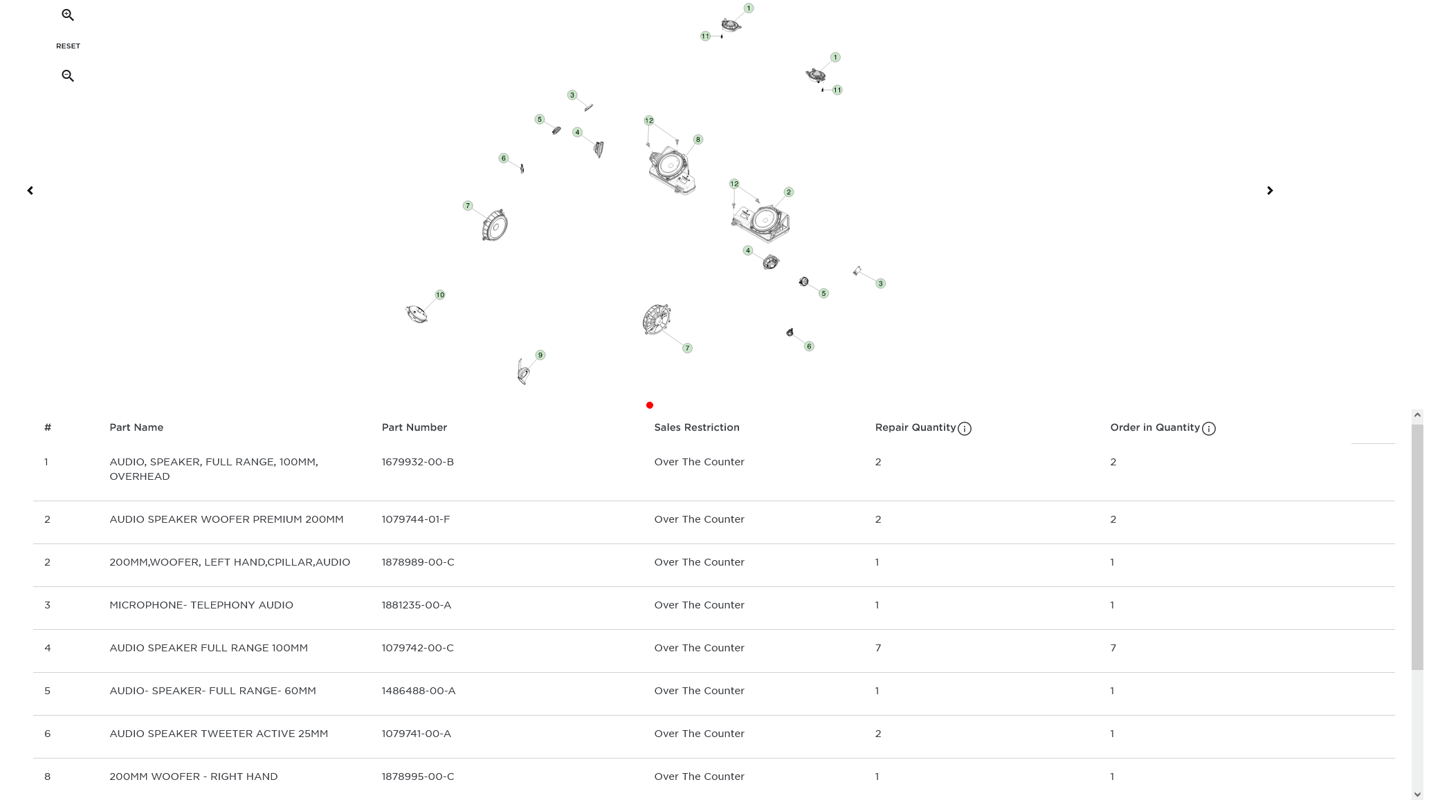Zoom out of the parts diagram
This screenshot has height=800, width=1440.
(x=68, y=76)
